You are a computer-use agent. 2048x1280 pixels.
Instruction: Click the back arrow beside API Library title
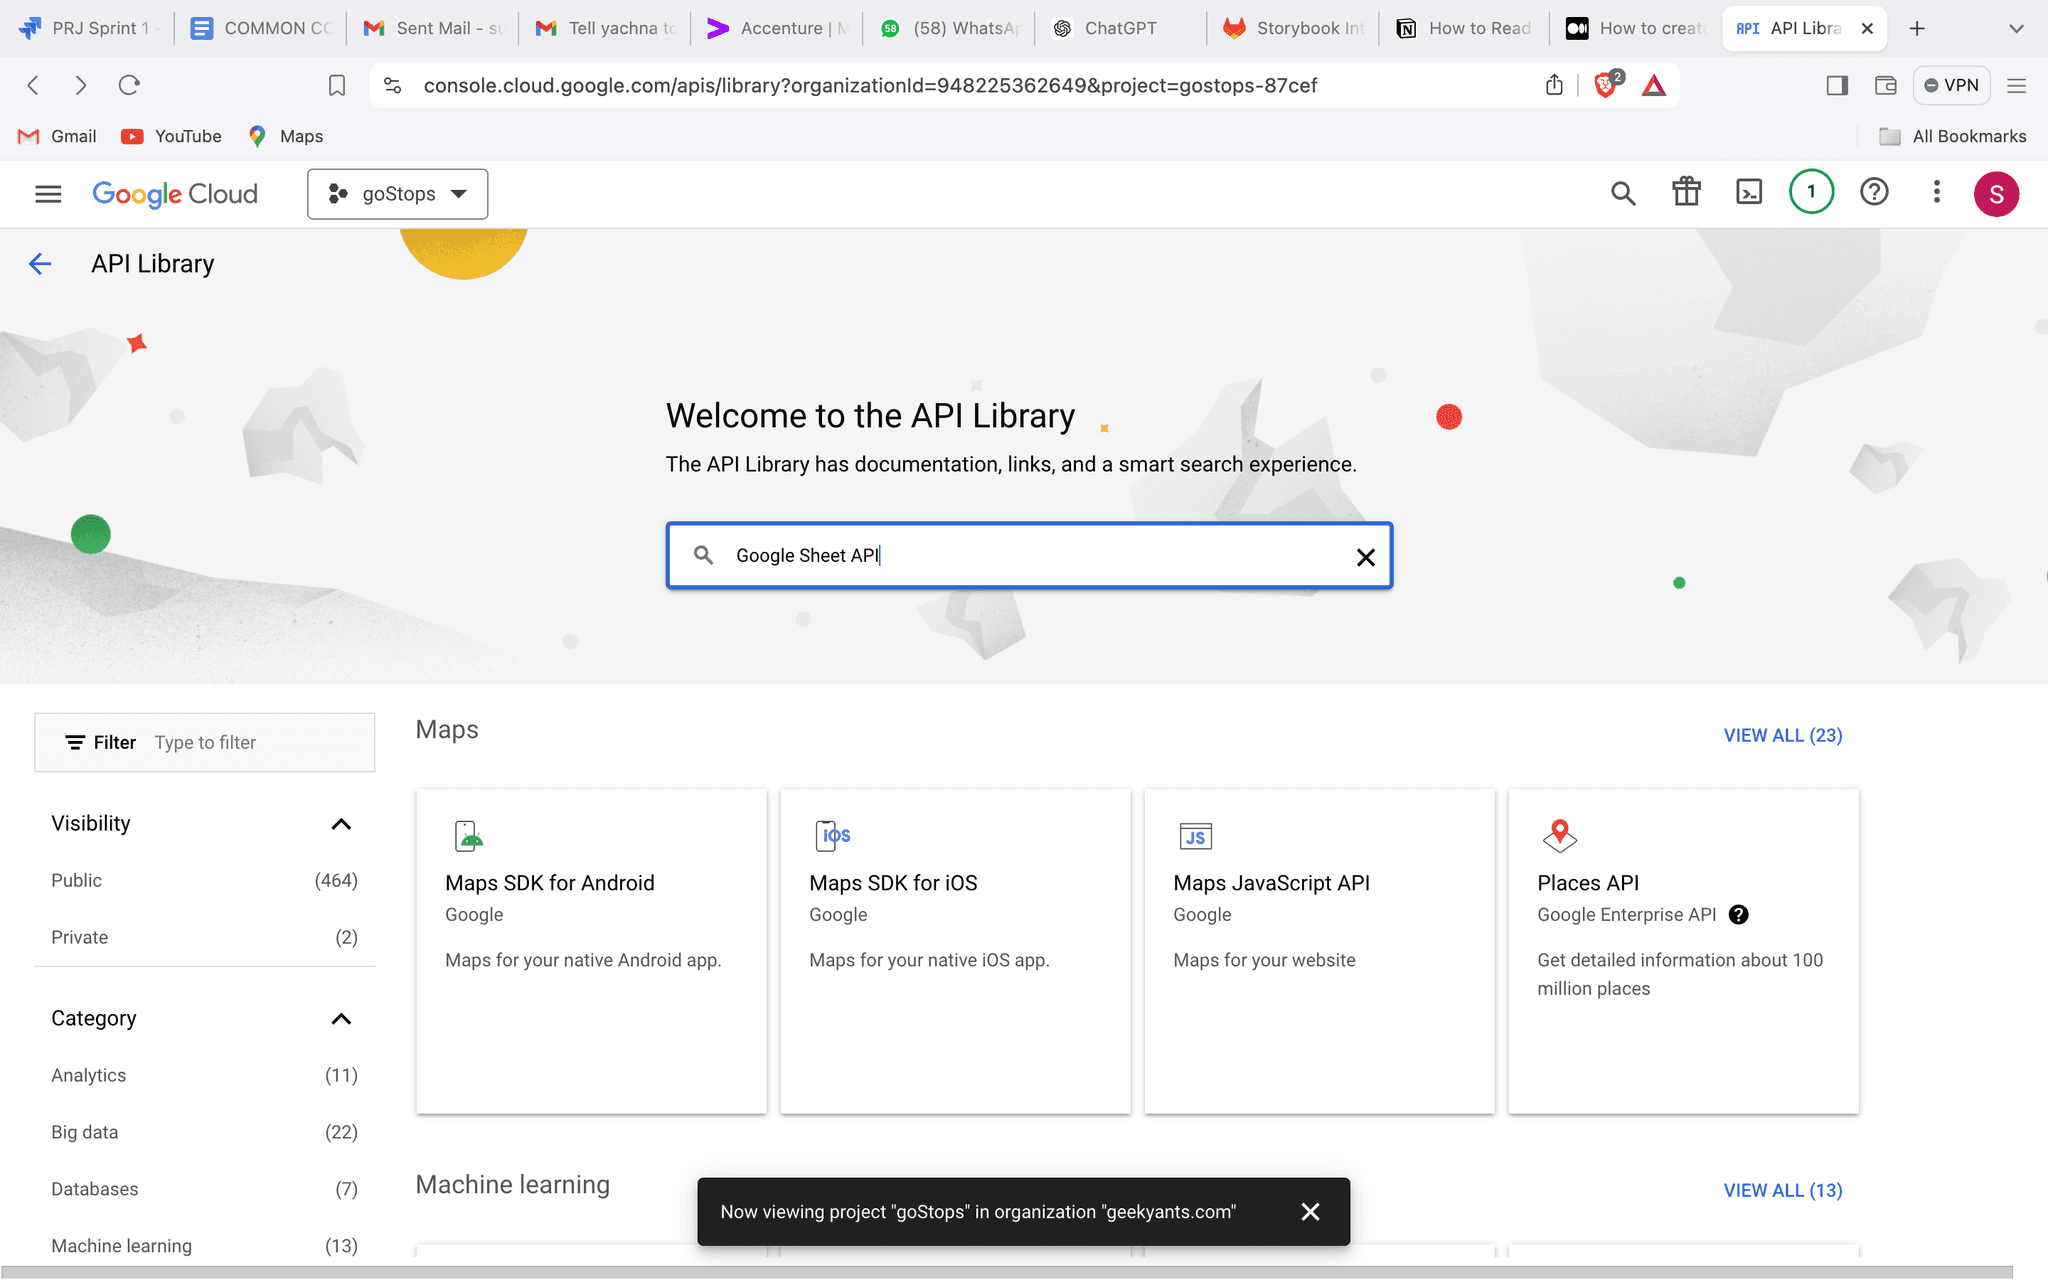click(x=39, y=263)
